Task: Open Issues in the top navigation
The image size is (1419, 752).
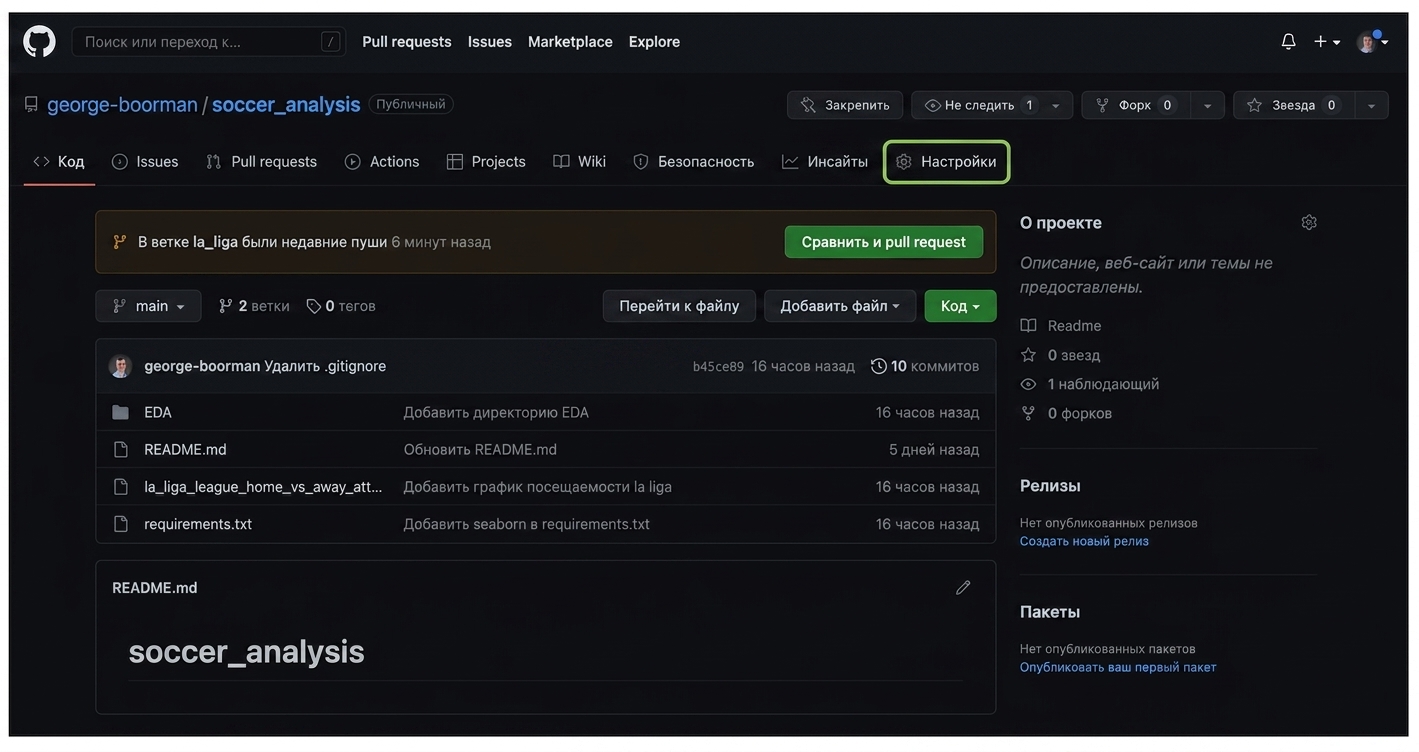Action: tap(490, 41)
